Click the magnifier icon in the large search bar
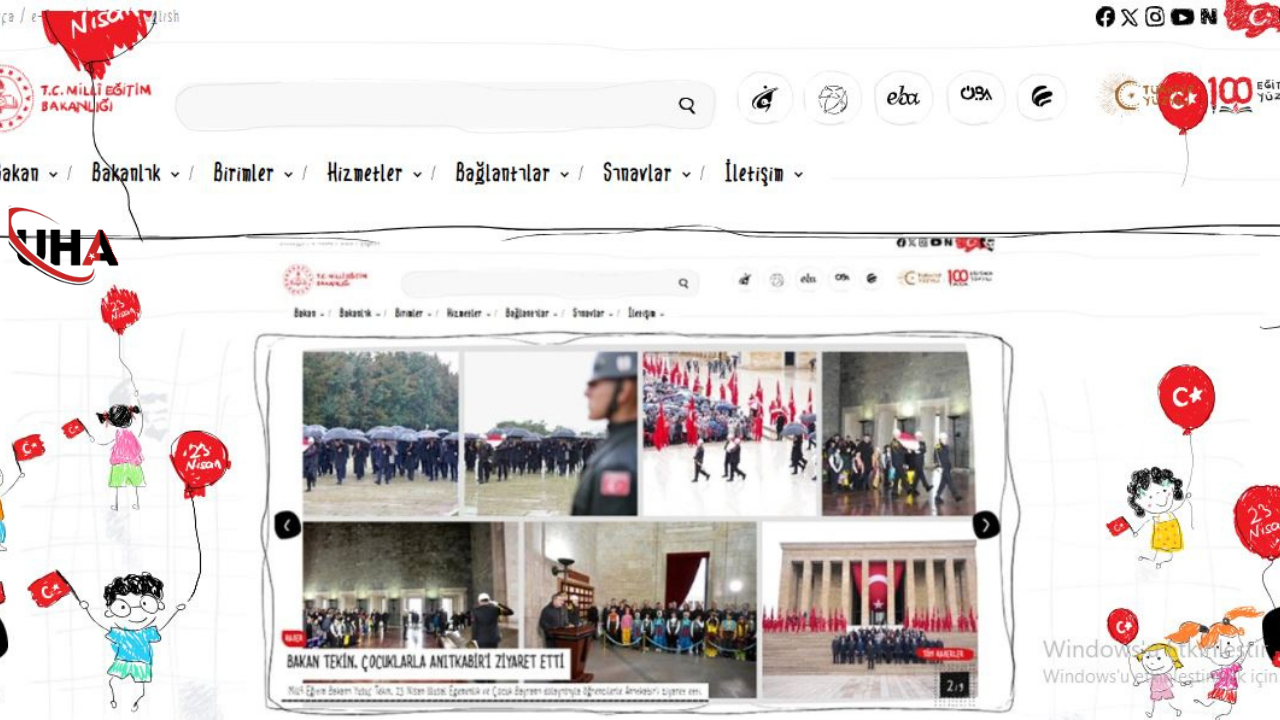The width and height of the screenshot is (1280, 720). pyautogui.click(x=687, y=105)
